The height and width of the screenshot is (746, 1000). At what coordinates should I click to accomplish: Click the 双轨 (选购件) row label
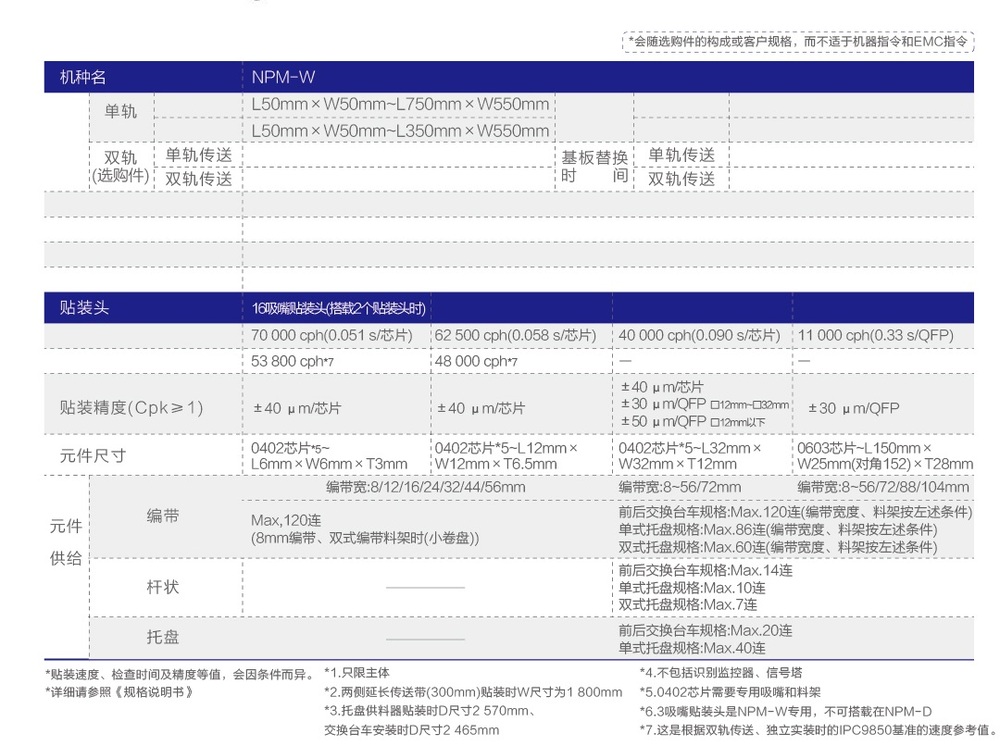coord(120,166)
